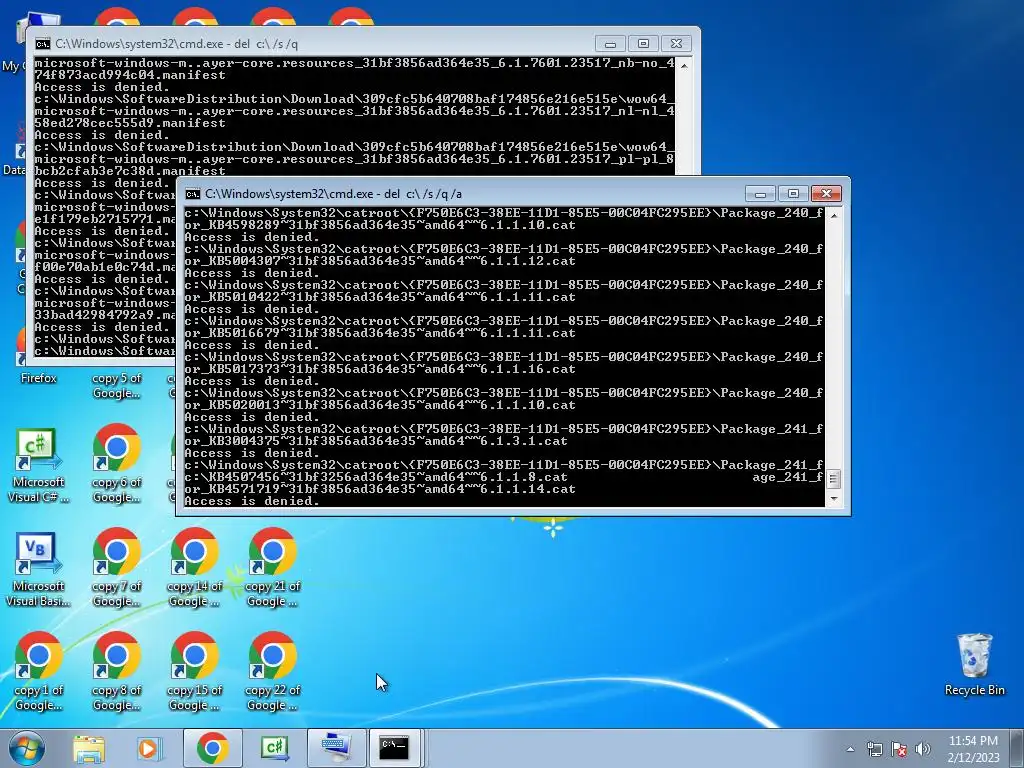1024x768 pixels.
Task: Click '74f873acd994c04.manifest' in back cmd window
Action: click(130, 75)
